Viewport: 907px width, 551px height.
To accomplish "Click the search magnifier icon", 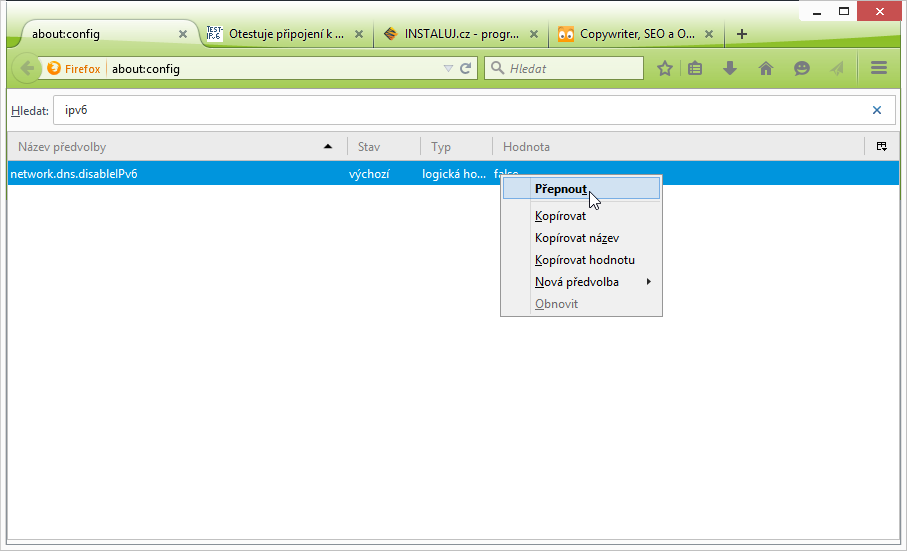I will (x=497, y=68).
